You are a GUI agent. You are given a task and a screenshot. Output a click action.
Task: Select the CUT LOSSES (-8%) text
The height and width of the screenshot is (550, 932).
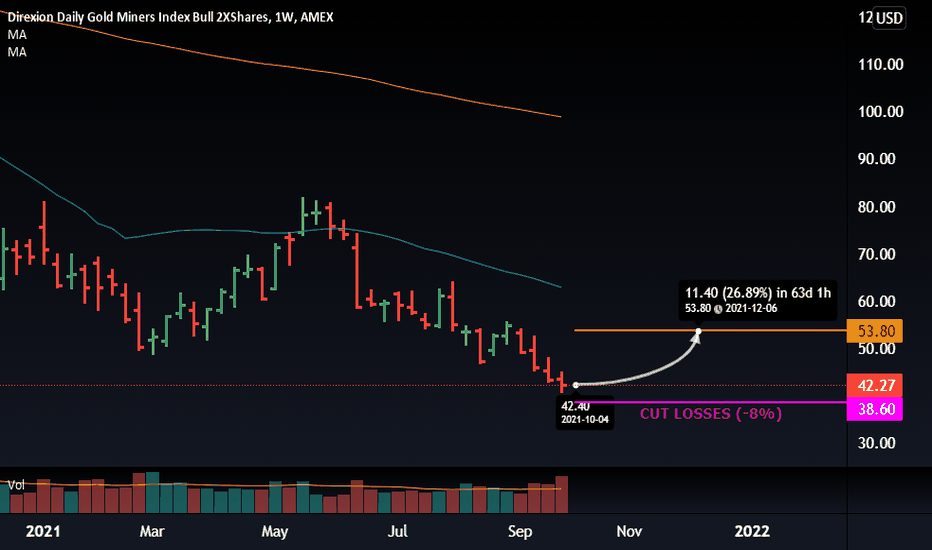711,413
